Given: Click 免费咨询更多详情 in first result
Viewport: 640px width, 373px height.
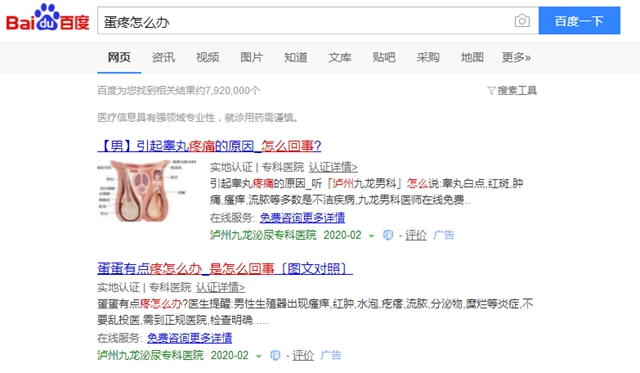Looking at the screenshot, I should pos(302,218).
